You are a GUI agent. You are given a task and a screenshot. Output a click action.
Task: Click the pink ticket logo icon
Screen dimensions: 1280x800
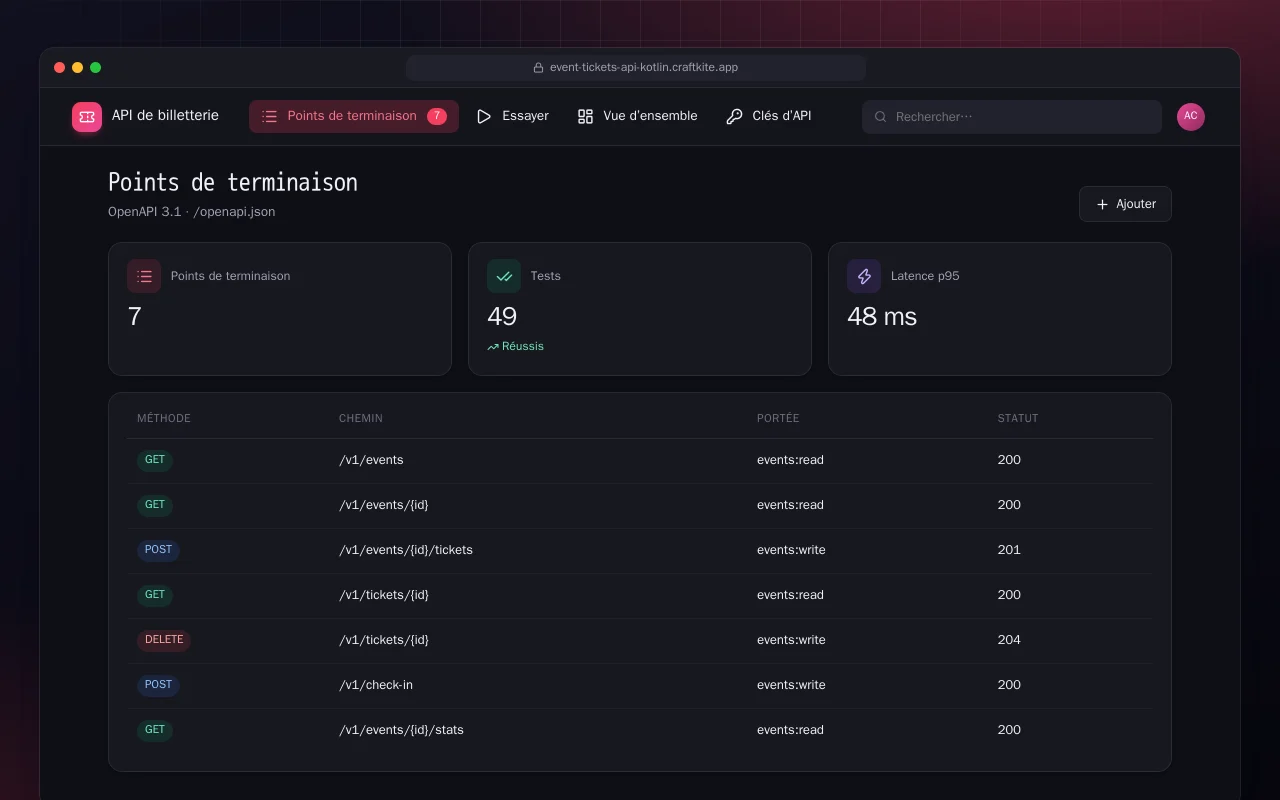coord(87,117)
